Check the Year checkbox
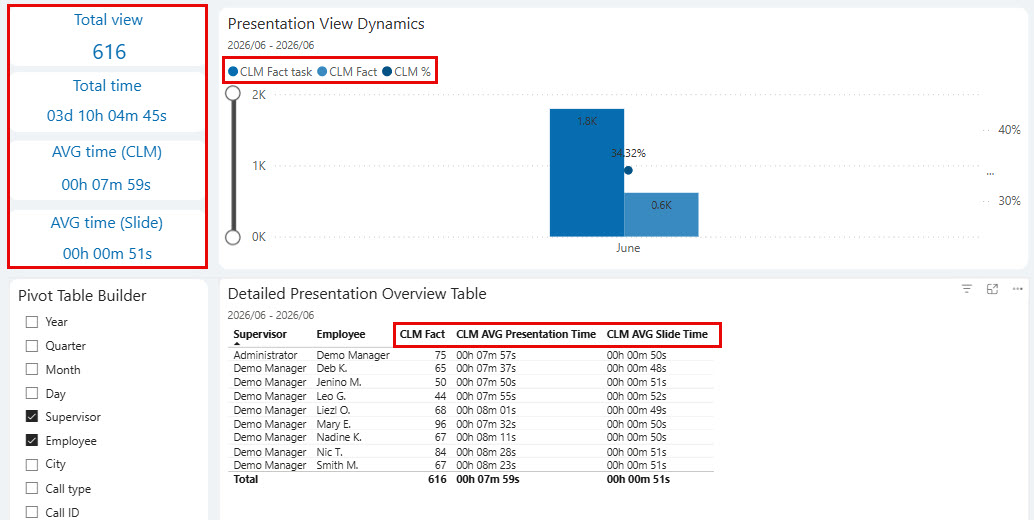The width and height of the screenshot is (1034, 520). point(32,322)
